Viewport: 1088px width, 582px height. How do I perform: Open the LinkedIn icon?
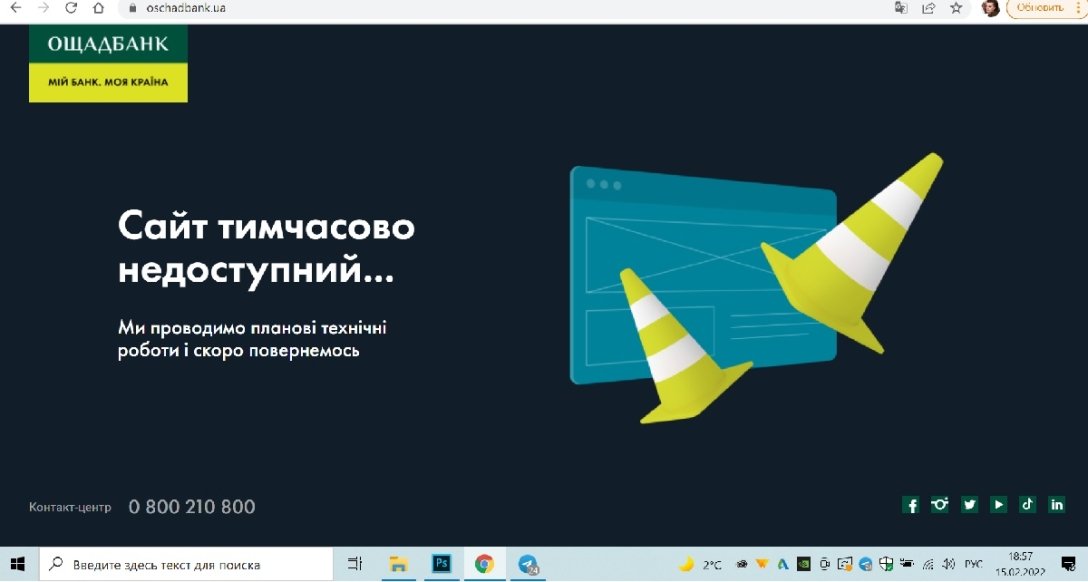pos(1056,505)
